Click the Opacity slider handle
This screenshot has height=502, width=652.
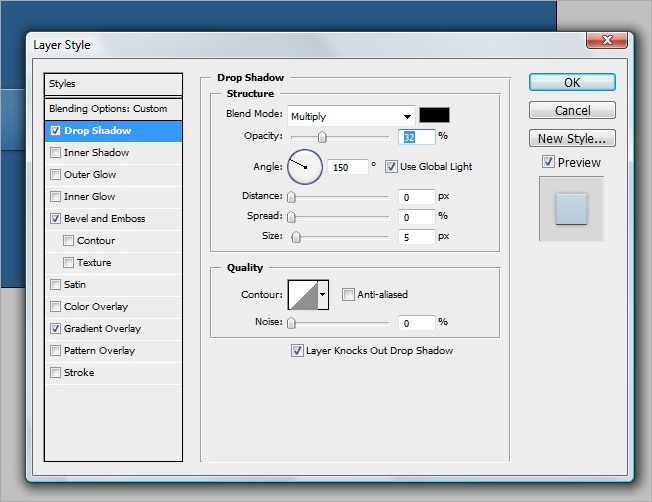pos(322,137)
